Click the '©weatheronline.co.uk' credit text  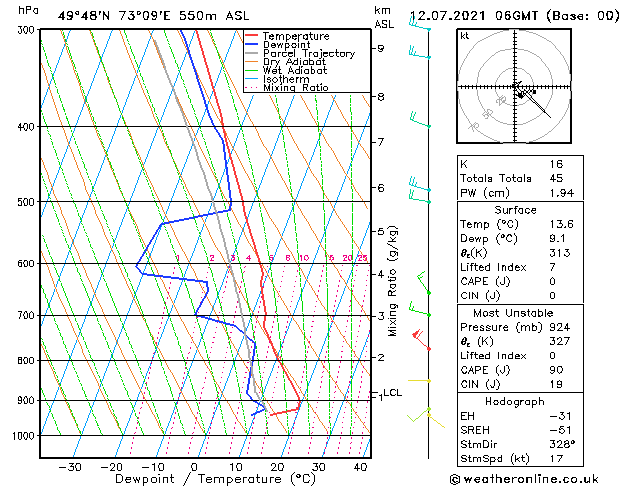(x=524, y=479)
